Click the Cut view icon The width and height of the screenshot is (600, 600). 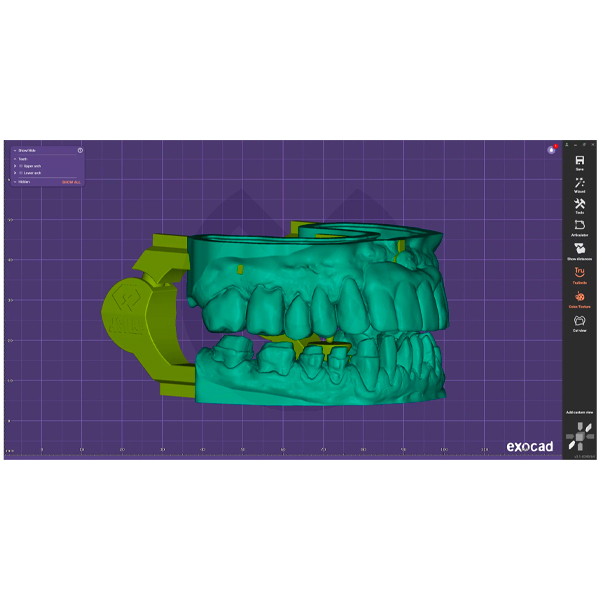pos(579,321)
